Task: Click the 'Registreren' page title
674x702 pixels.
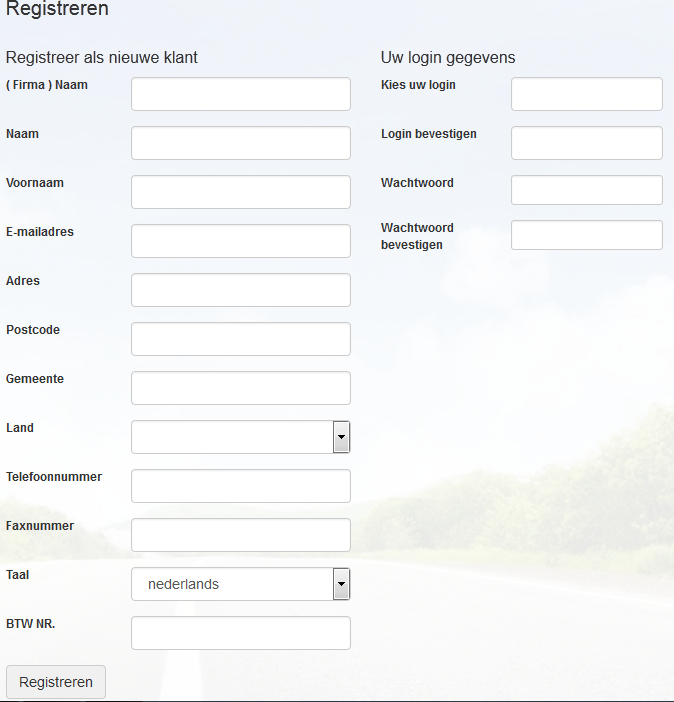Action: pyautogui.click(x=57, y=9)
